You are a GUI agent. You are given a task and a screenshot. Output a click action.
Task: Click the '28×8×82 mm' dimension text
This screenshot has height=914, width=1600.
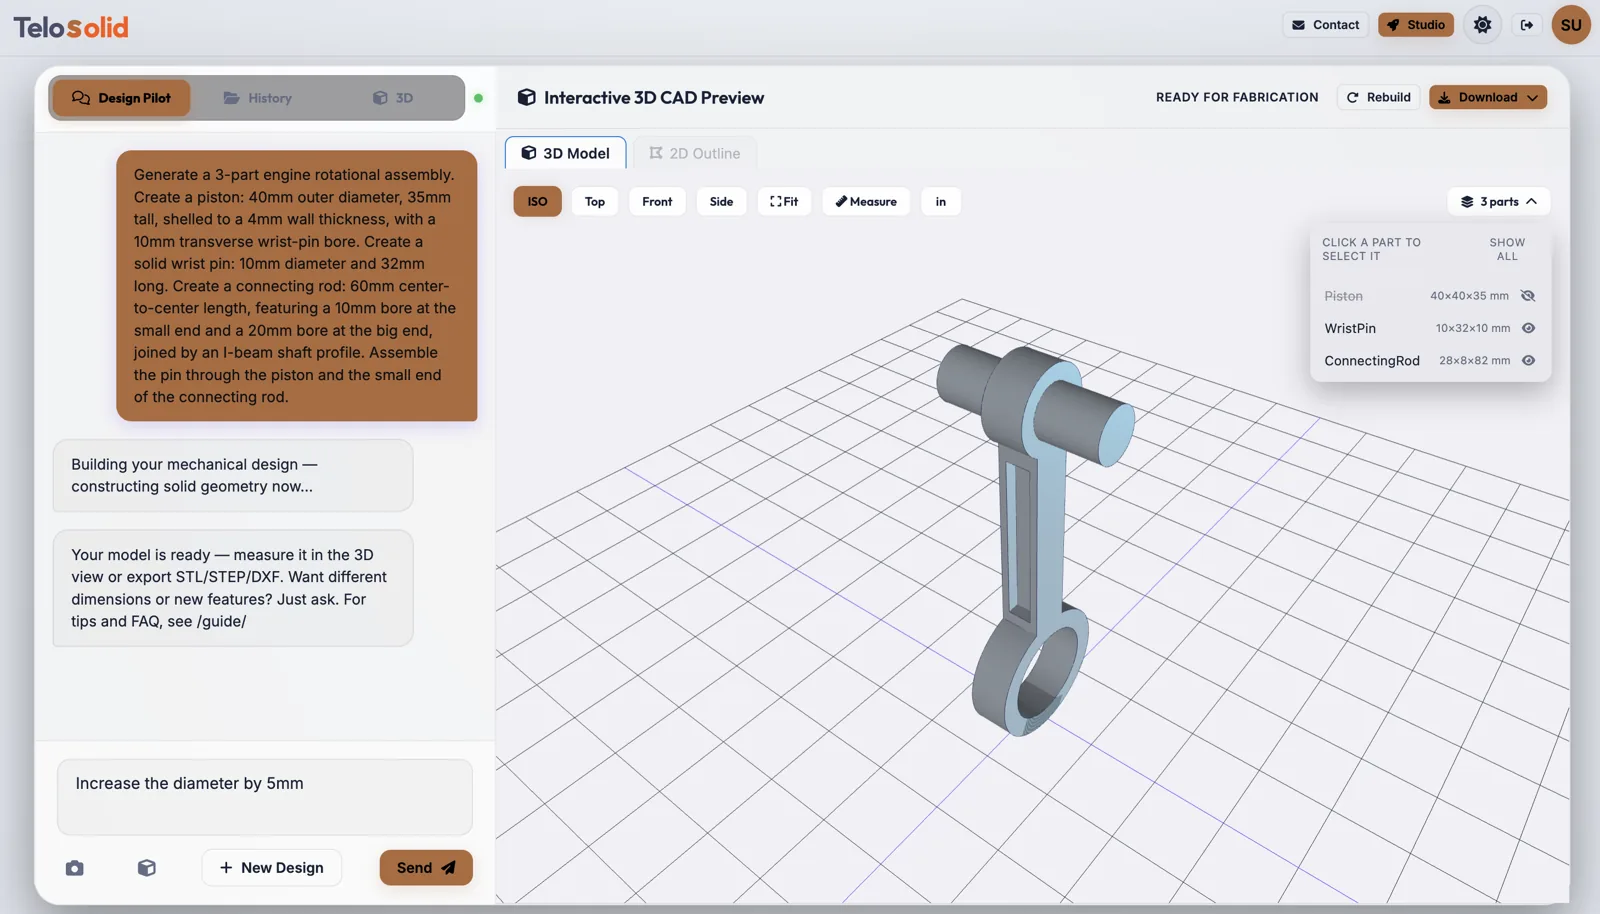1475,361
